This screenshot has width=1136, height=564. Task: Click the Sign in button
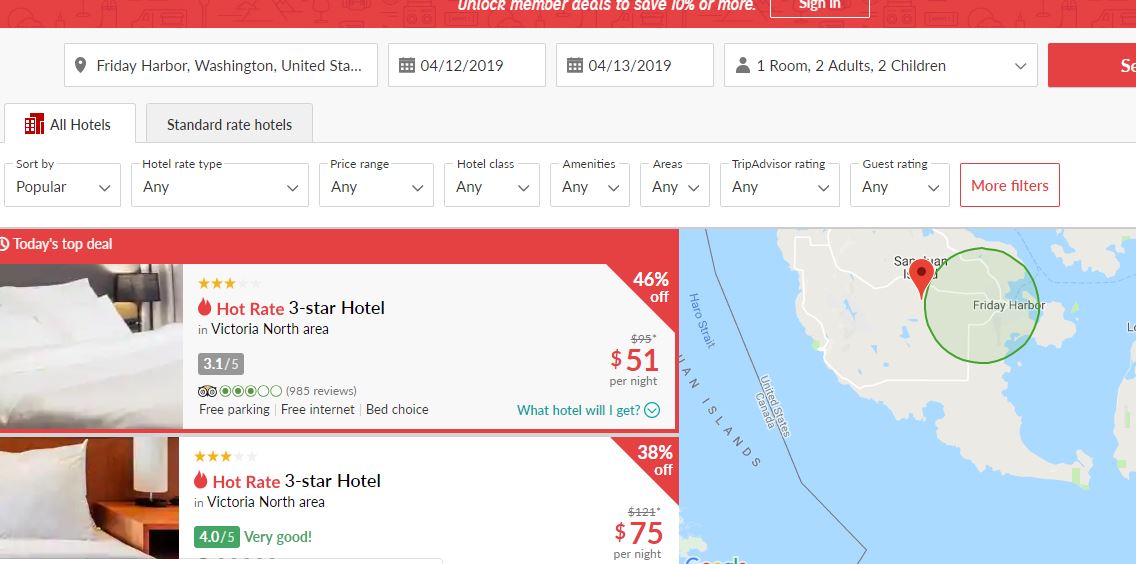[x=819, y=6]
